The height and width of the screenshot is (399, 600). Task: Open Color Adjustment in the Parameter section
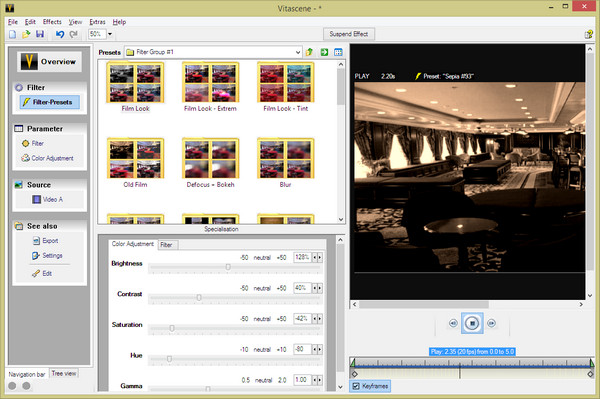[x=47, y=158]
